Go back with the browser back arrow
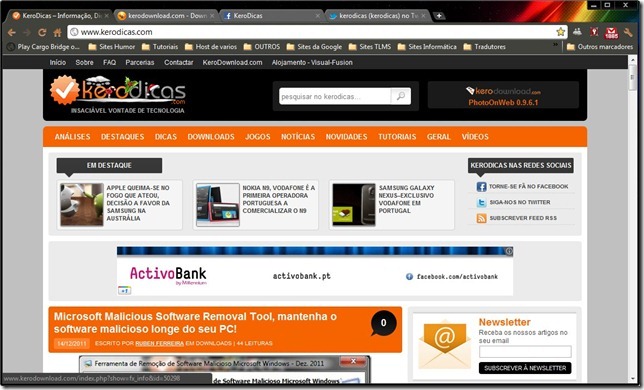Screen dimensions: 644x390 pos(12,32)
